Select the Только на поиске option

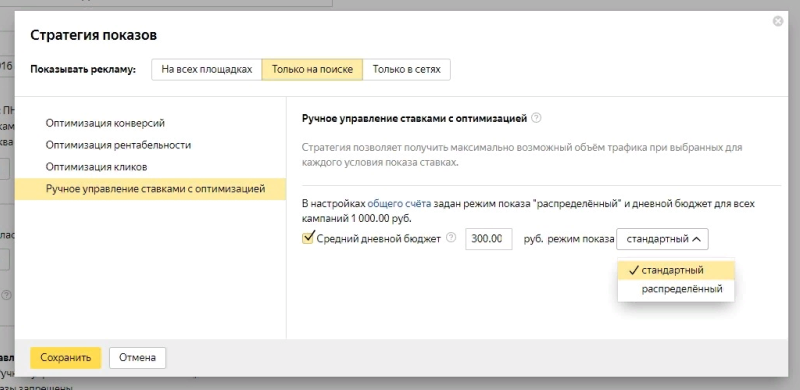pos(312,69)
